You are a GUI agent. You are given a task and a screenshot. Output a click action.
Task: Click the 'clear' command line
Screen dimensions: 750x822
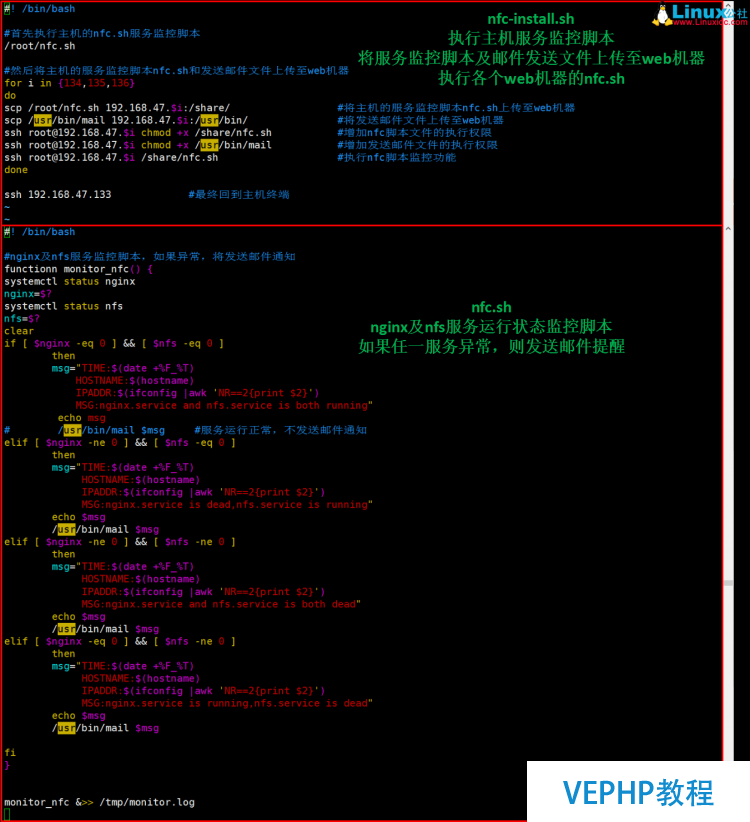19,331
